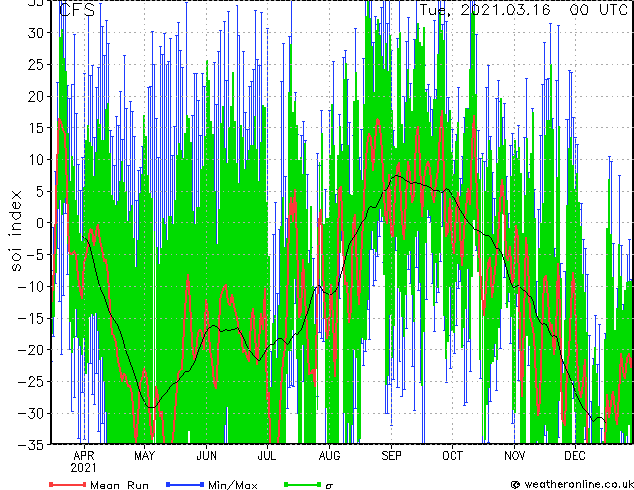Click the -30 value on y-axis

[31, 413]
